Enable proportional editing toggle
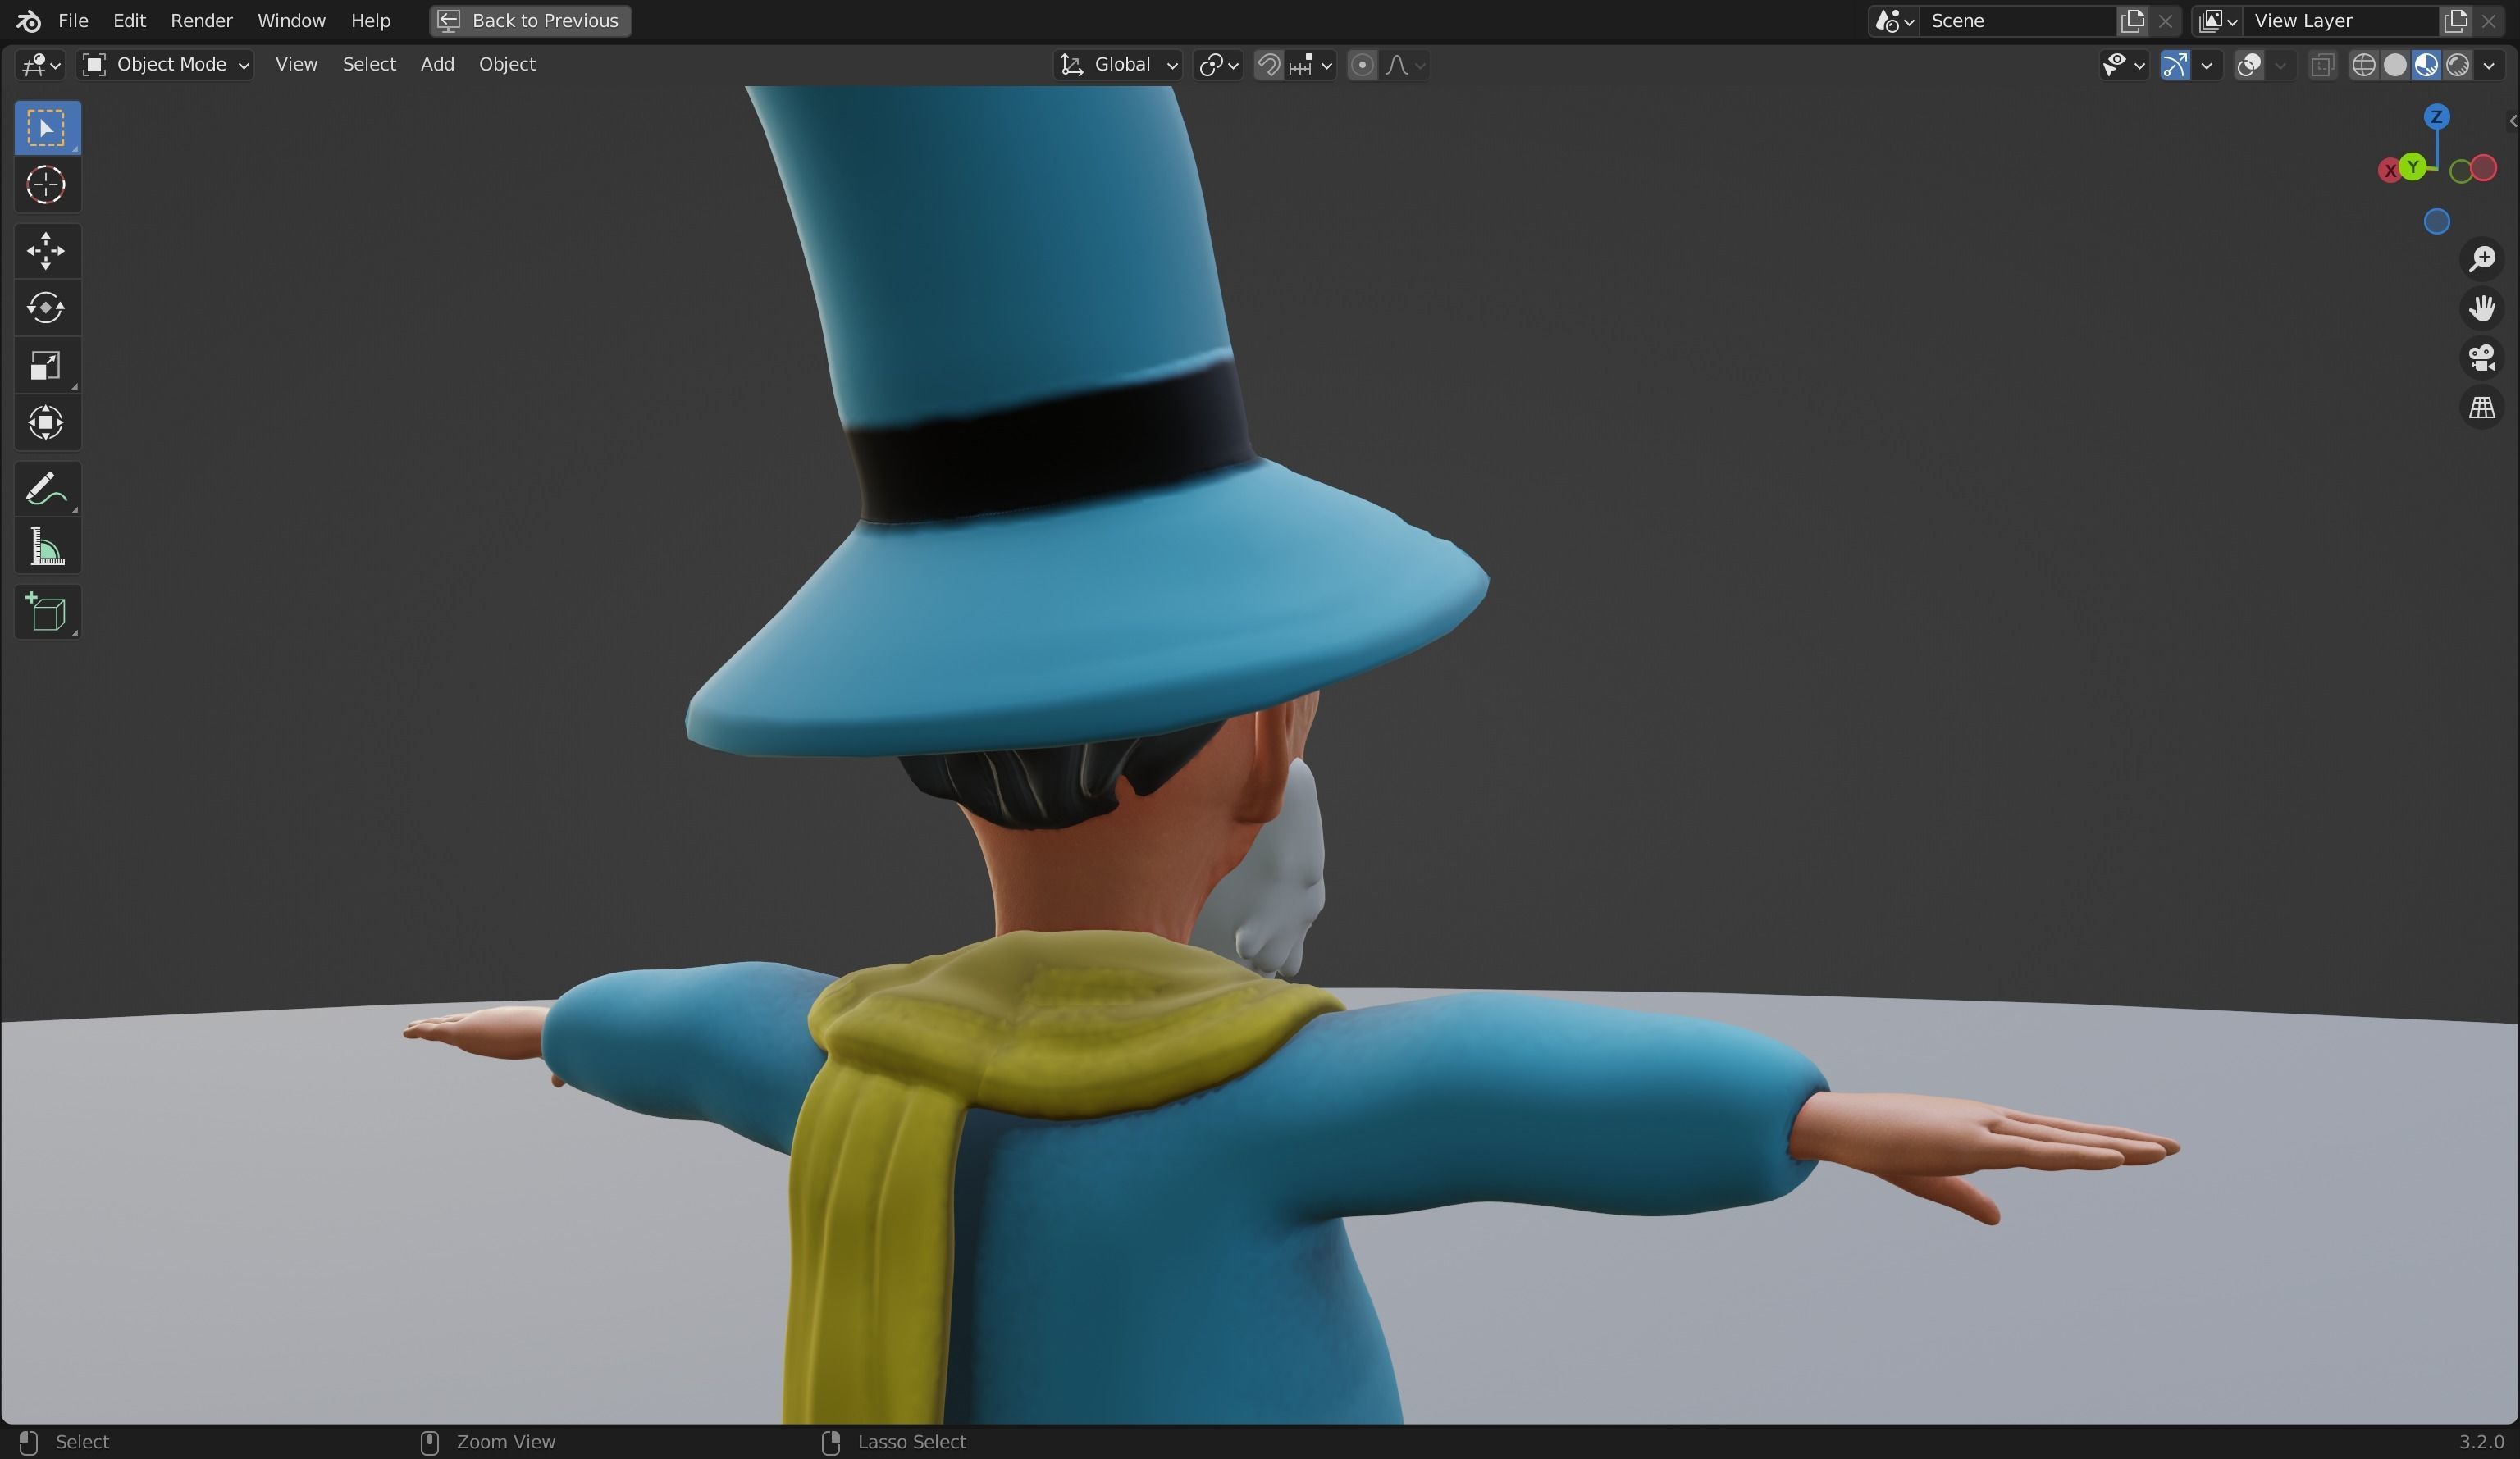The width and height of the screenshot is (2520, 1459). pyautogui.click(x=1361, y=65)
